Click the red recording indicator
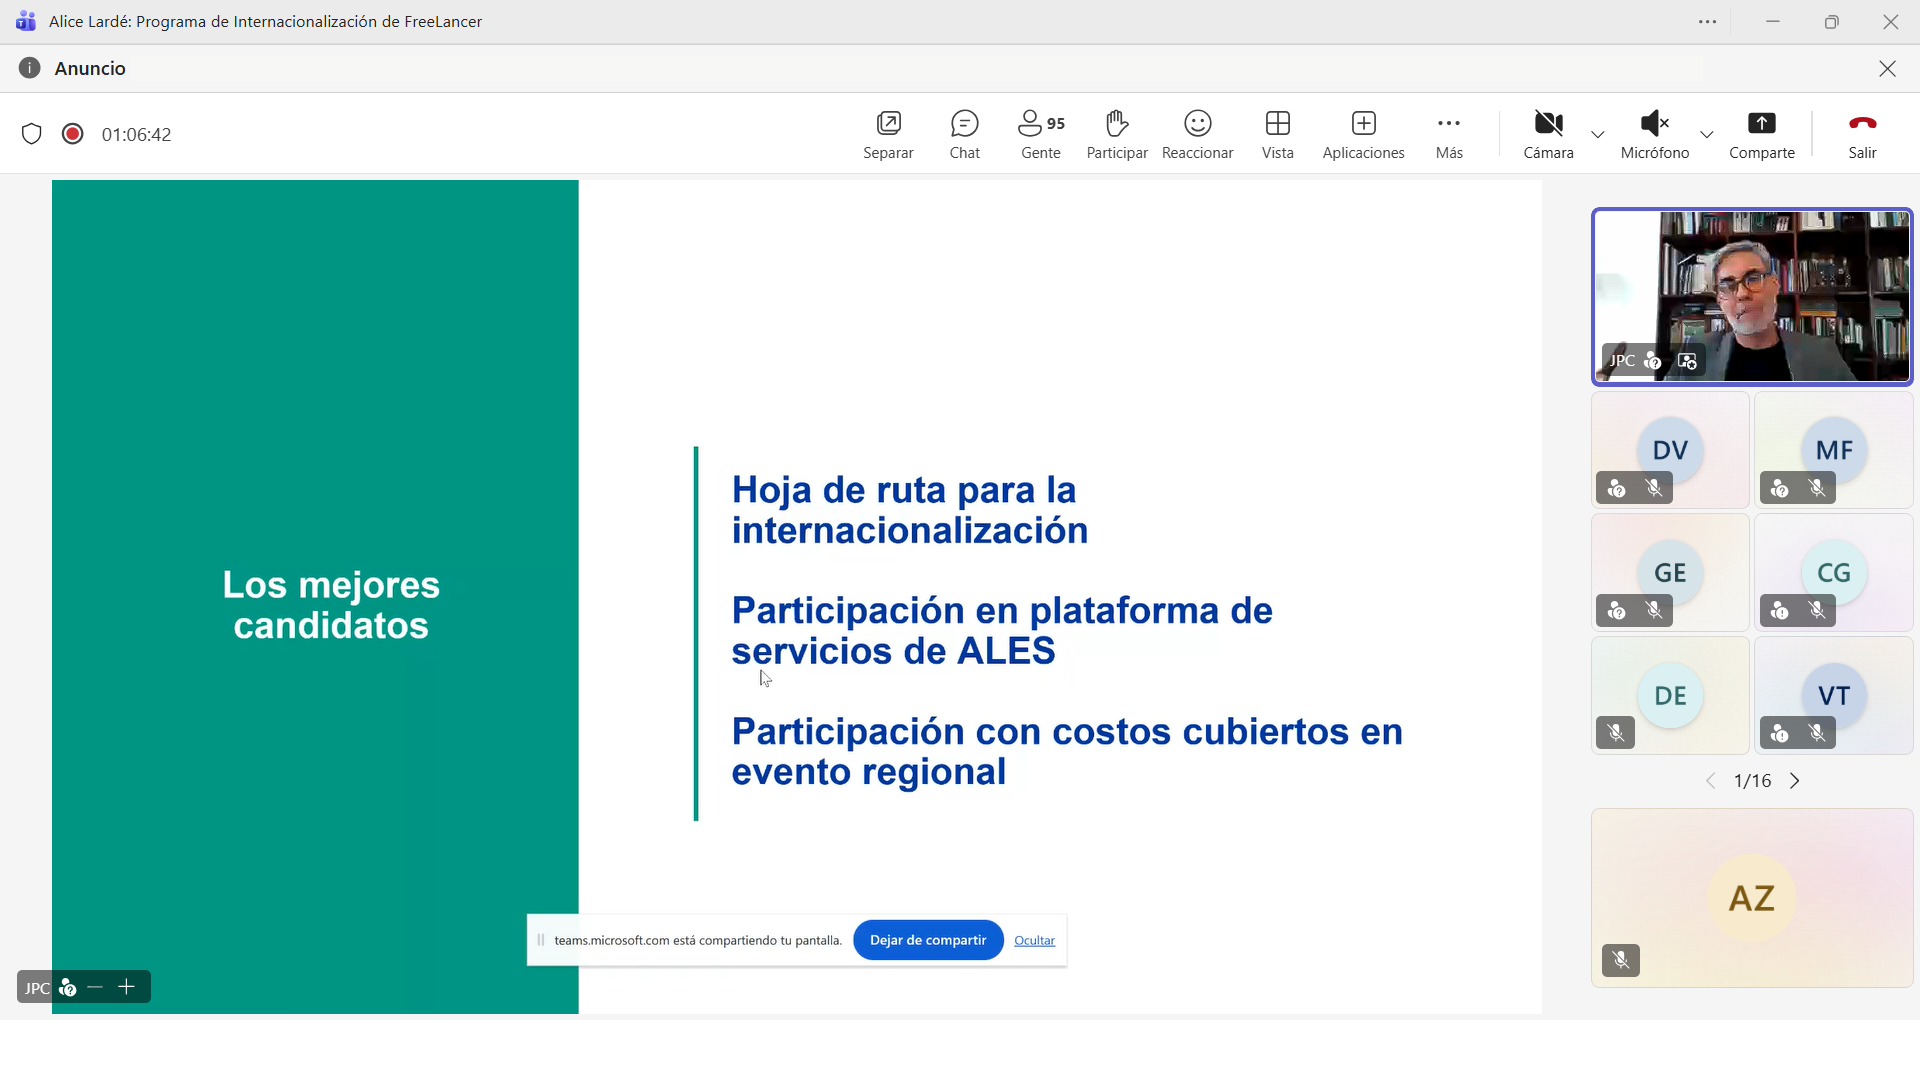The height and width of the screenshot is (1080, 1920). pos(72,134)
